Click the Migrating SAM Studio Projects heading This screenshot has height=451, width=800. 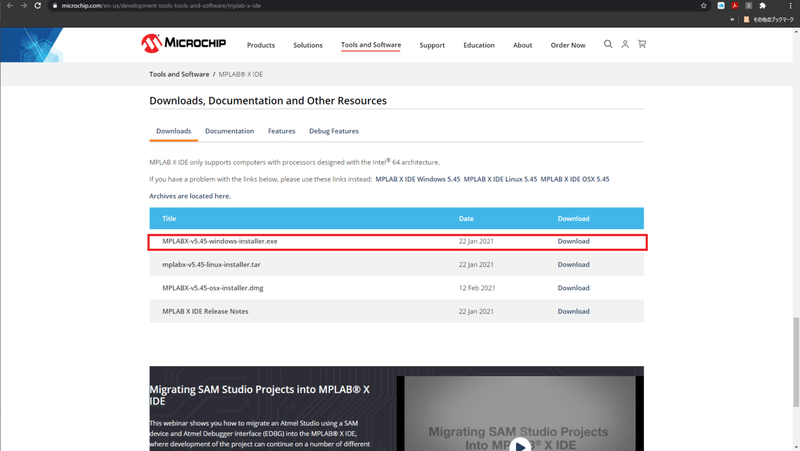pos(259,395)
